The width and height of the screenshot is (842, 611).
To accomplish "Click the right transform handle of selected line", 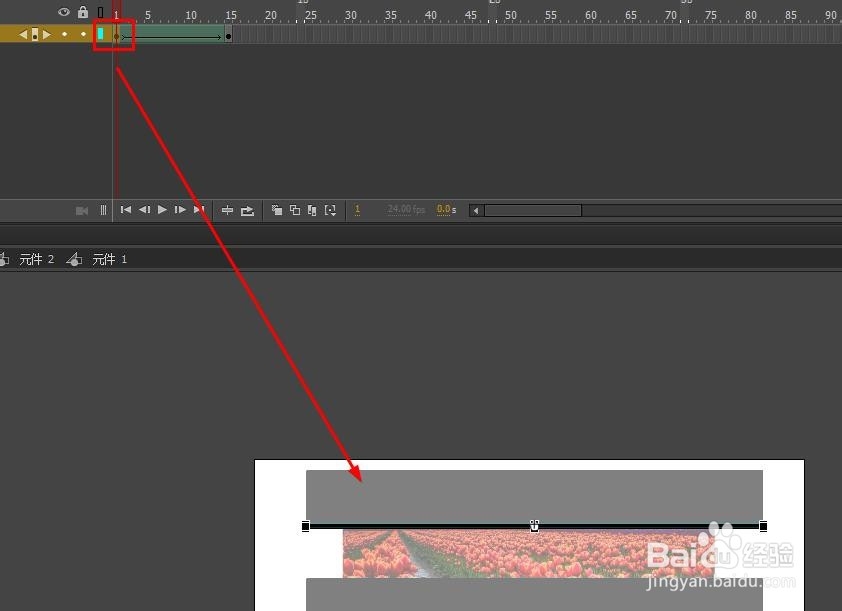I will 763,526.
